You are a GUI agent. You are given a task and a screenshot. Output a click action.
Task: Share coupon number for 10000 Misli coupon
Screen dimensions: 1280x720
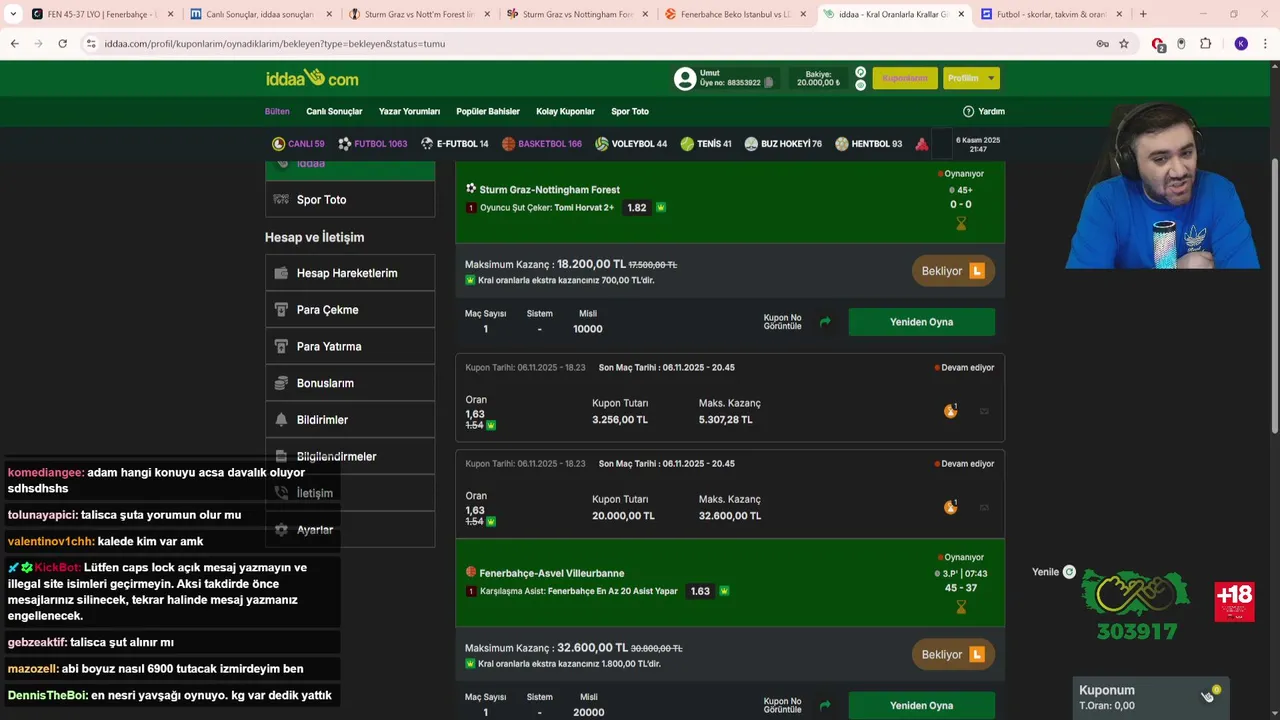tap(825, 322)
